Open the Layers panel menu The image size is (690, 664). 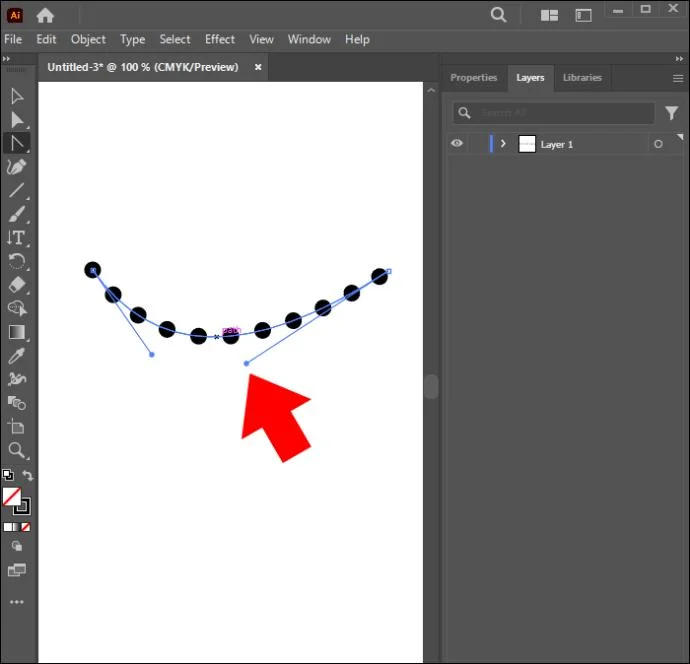[678, 78]
